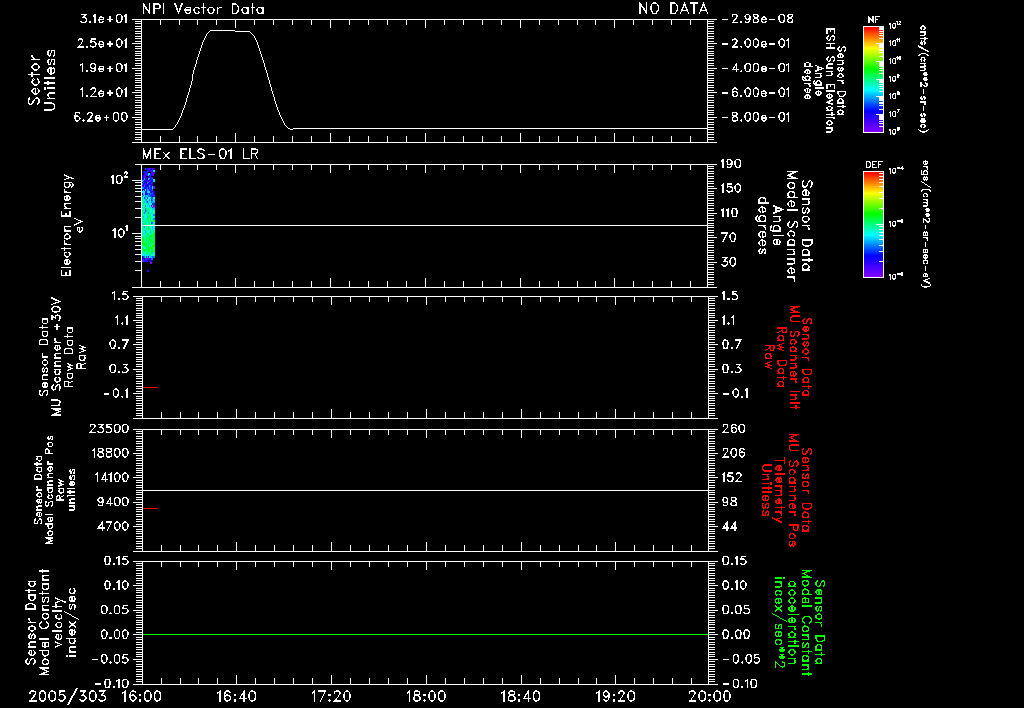
Task: Click the 44 telemetry axis value
Action: pyautogui.click(x=729, y=526)
